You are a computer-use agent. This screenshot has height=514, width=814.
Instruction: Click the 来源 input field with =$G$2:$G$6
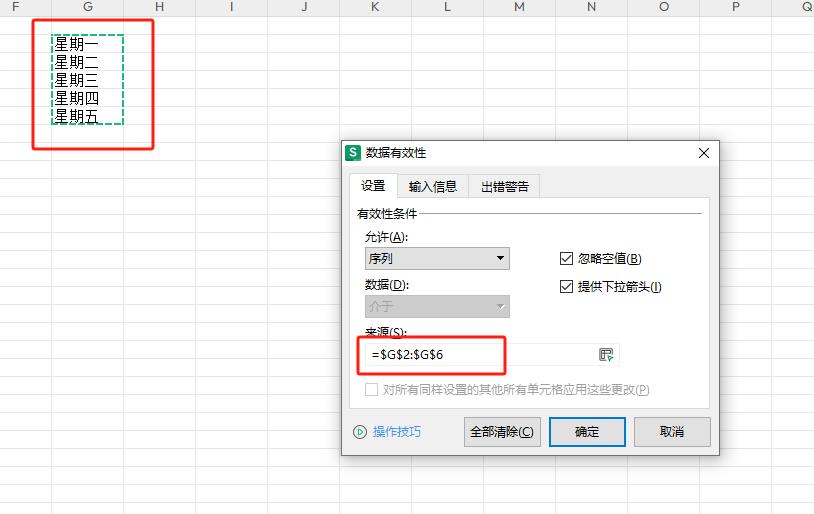point(492,355)
